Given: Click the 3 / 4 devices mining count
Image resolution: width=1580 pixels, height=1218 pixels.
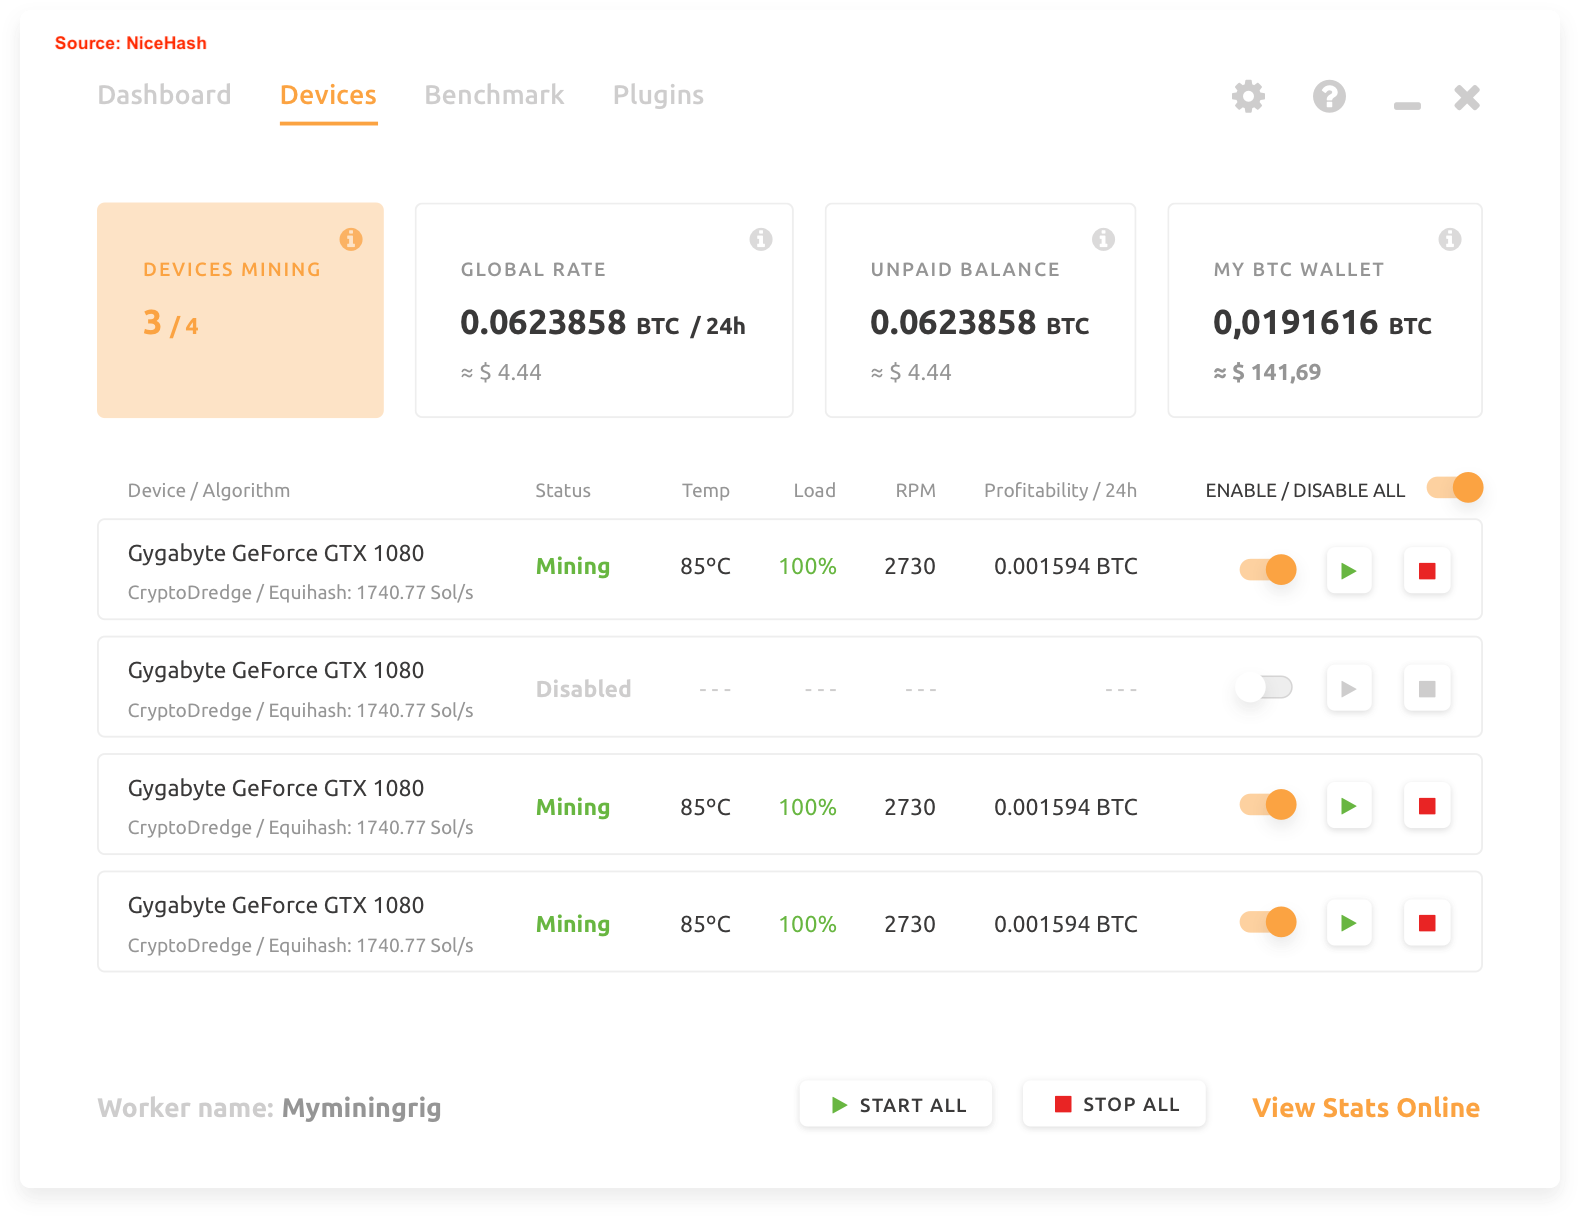Looking at the screenshot, I should [x=170, y=323].
